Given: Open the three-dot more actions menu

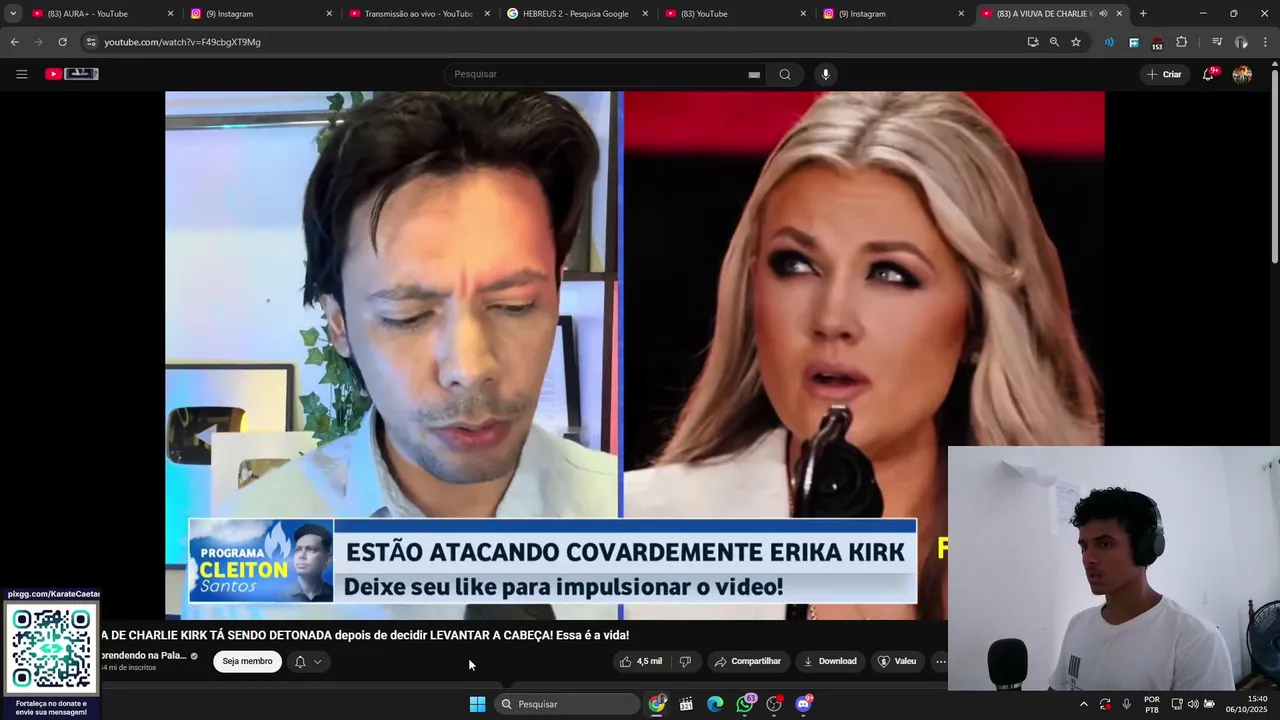Looking at the screenshot, I should point(940,661).
